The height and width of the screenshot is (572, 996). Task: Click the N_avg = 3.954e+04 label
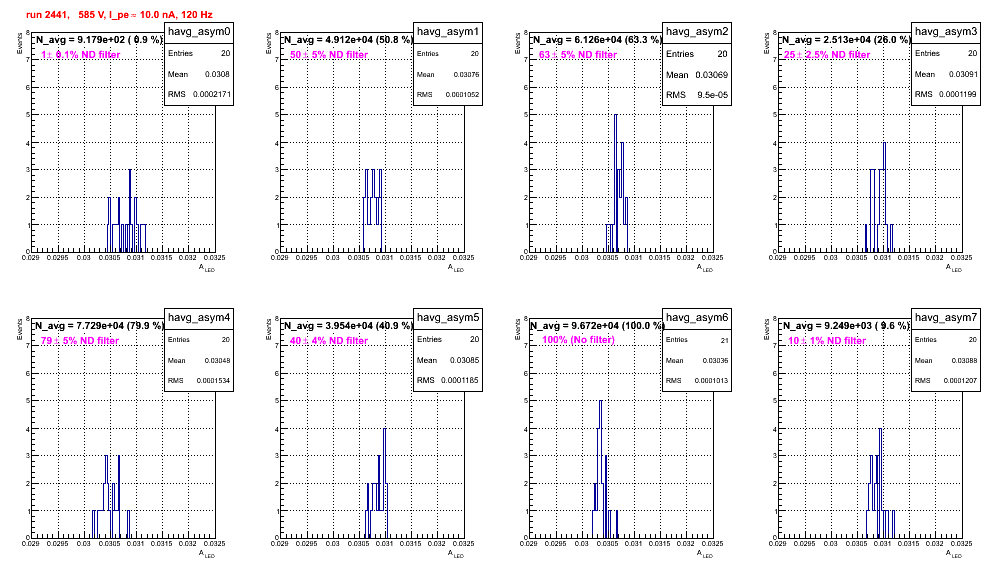(347, 326)
